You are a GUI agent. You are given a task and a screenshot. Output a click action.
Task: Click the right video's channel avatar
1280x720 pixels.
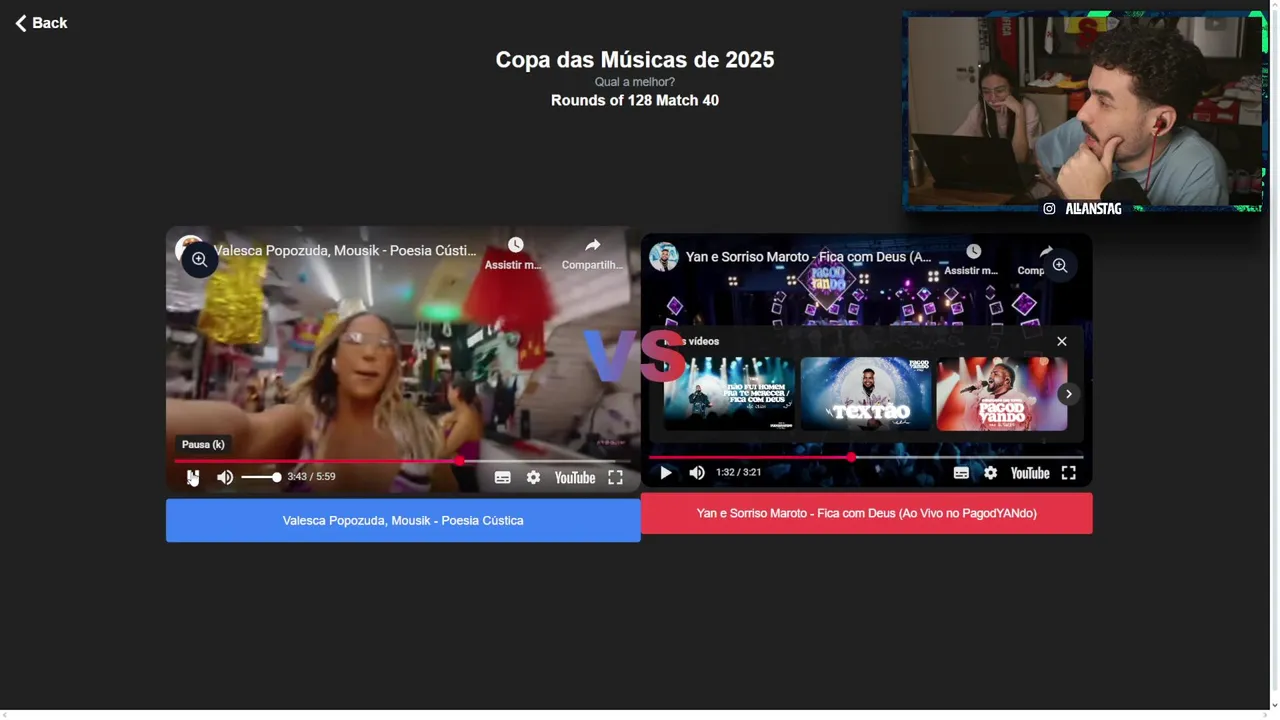click(x=664, y=257)
